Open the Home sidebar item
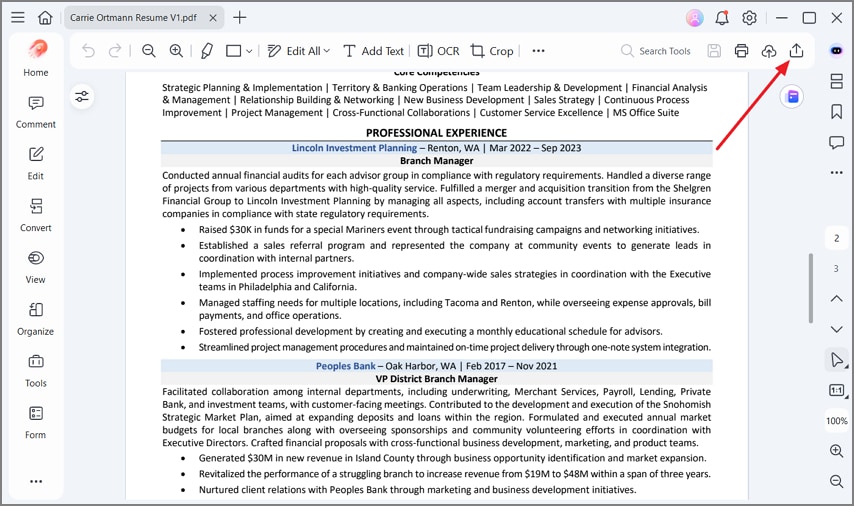Viewport: 854px width, 506px height. click(36, 58)
